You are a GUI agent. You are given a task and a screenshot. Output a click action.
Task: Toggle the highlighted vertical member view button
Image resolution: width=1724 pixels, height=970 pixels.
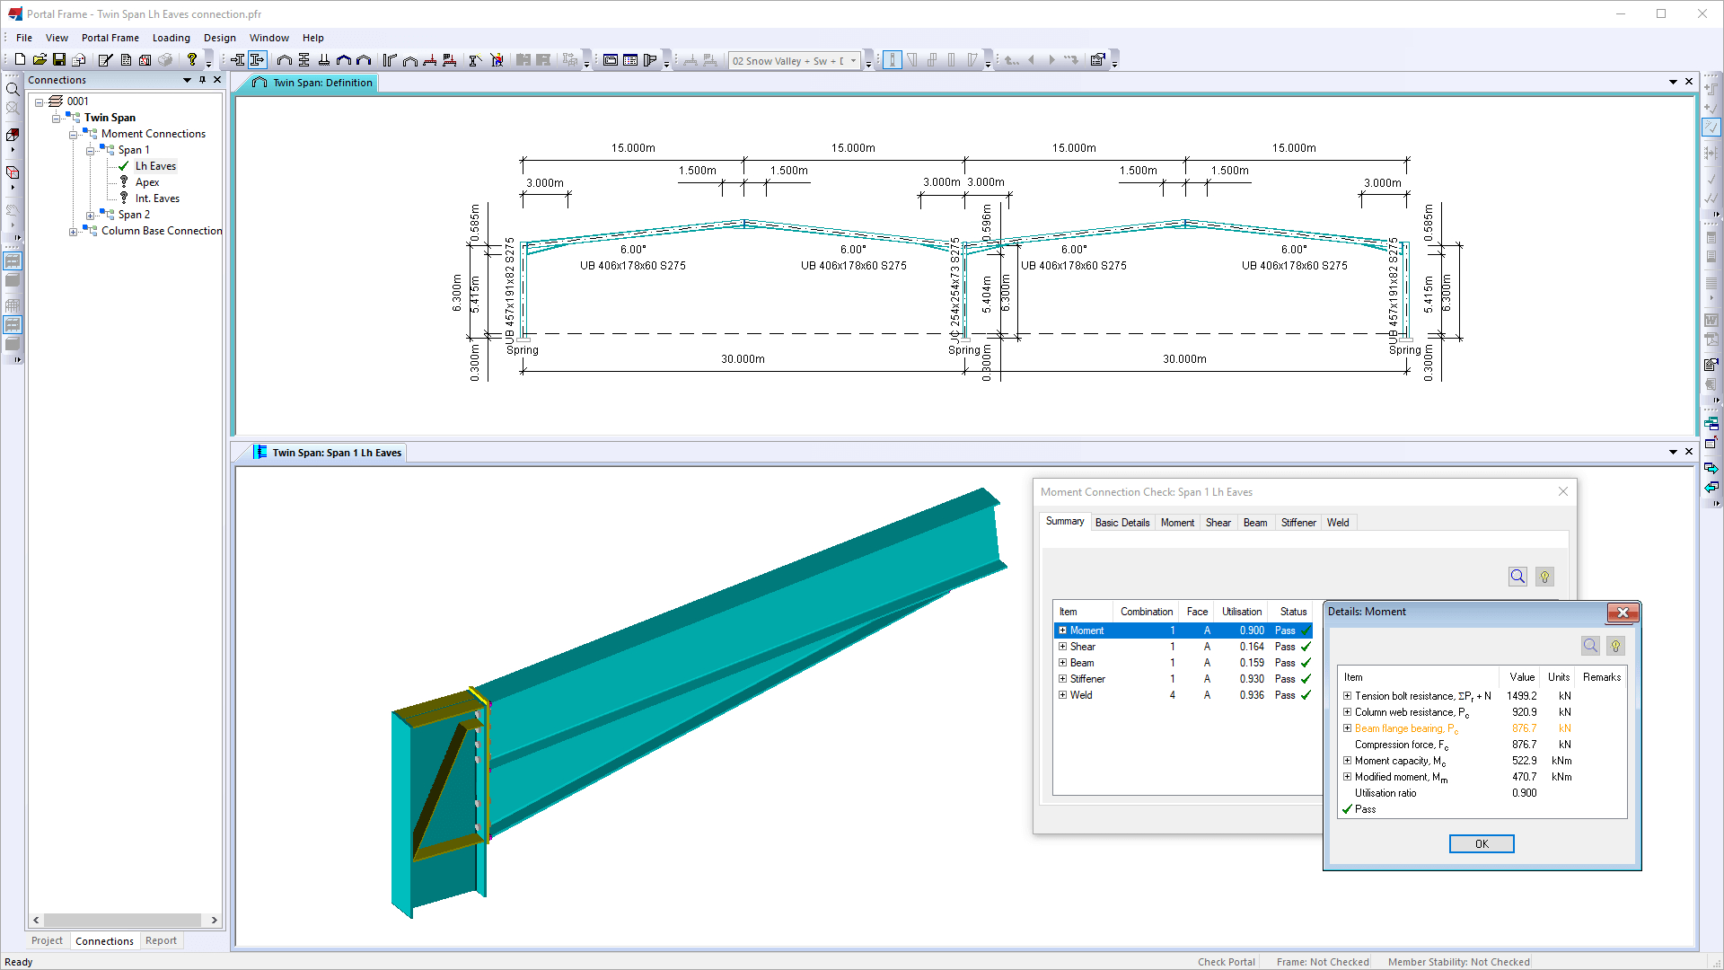[892, 60]
